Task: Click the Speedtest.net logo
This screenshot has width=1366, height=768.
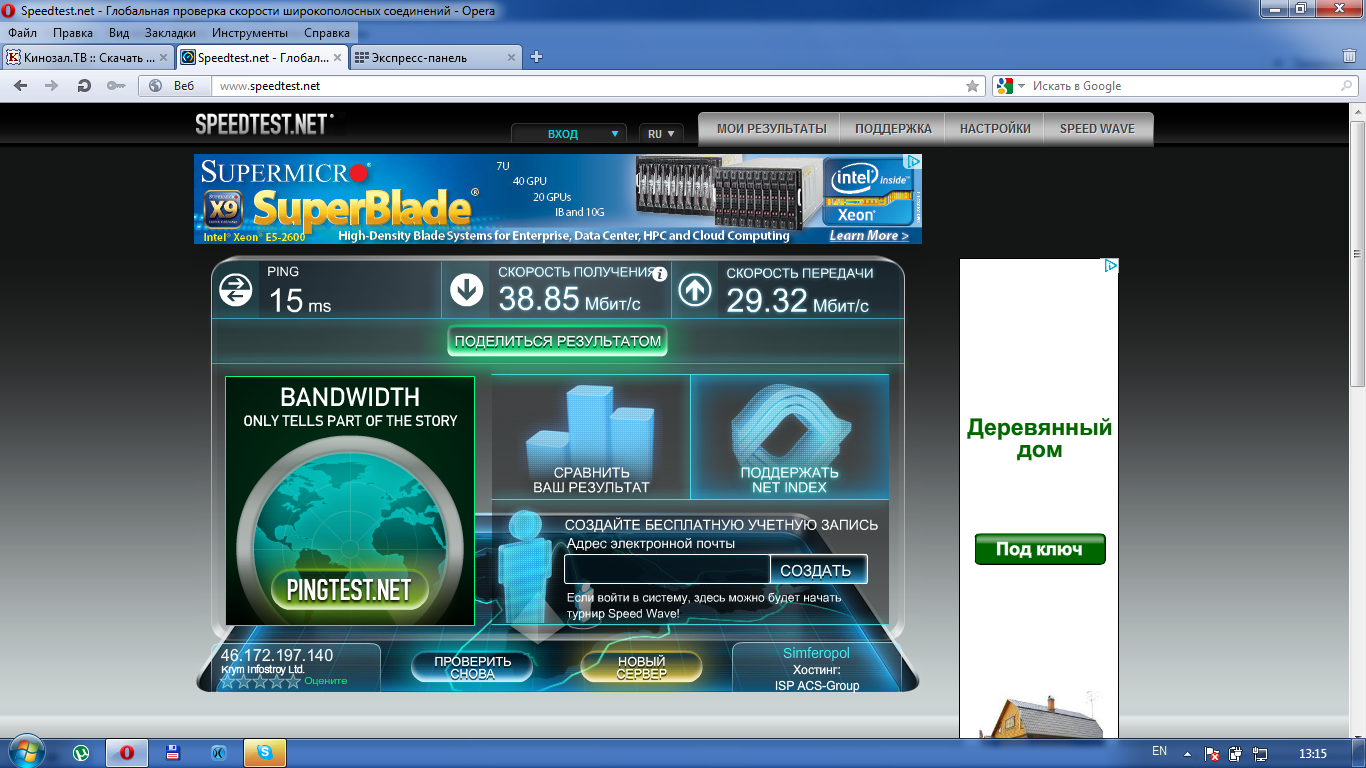Action: pos(264,124)
